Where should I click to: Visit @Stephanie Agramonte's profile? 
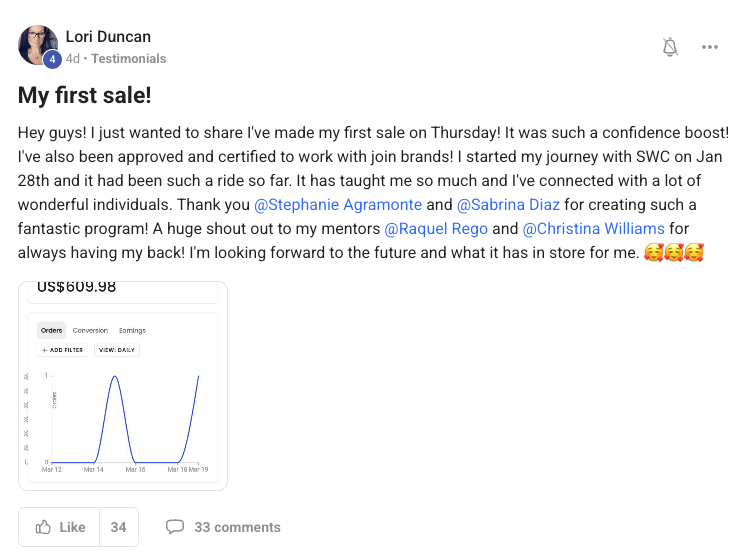pos(338,204)
